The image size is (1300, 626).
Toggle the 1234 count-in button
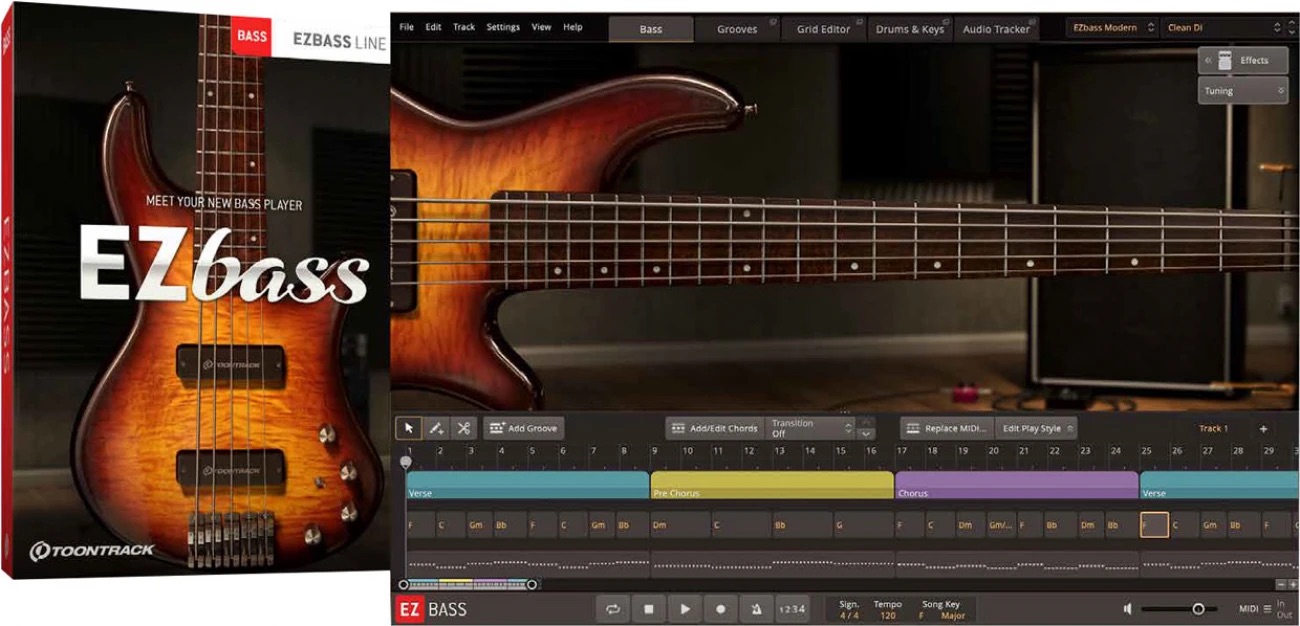click(x=790, y=608)
